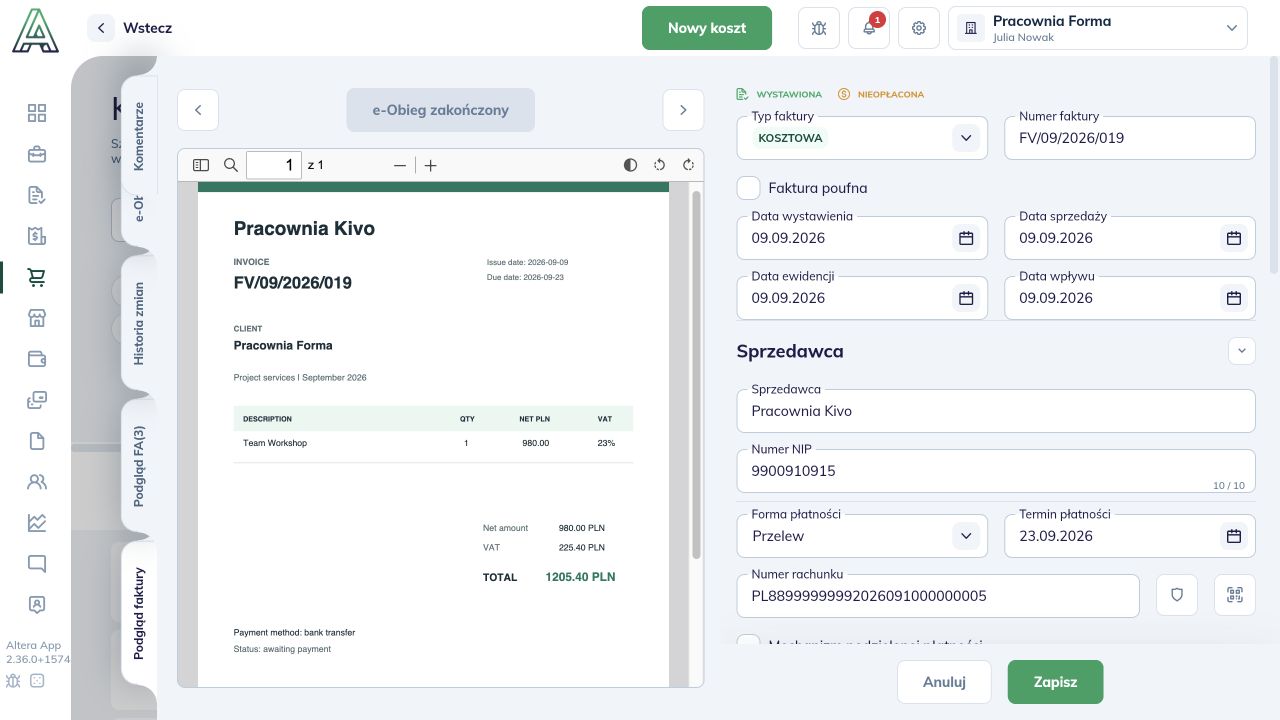Click the PDF search magnifier icon
Screen dimensions: 1280x720
pyautogui.click(x=231, y=165)
